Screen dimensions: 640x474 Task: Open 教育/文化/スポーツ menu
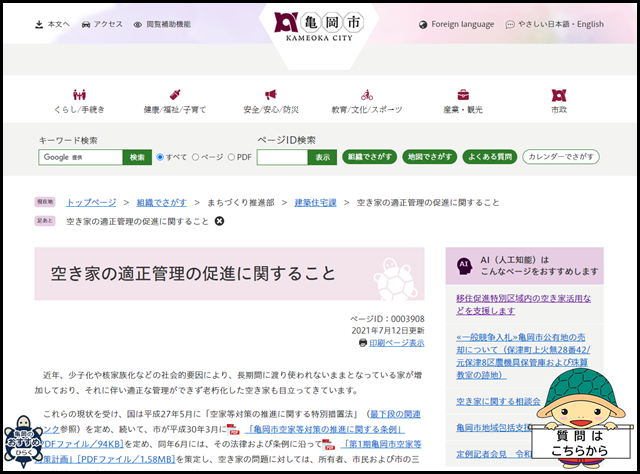pos(367,102)
